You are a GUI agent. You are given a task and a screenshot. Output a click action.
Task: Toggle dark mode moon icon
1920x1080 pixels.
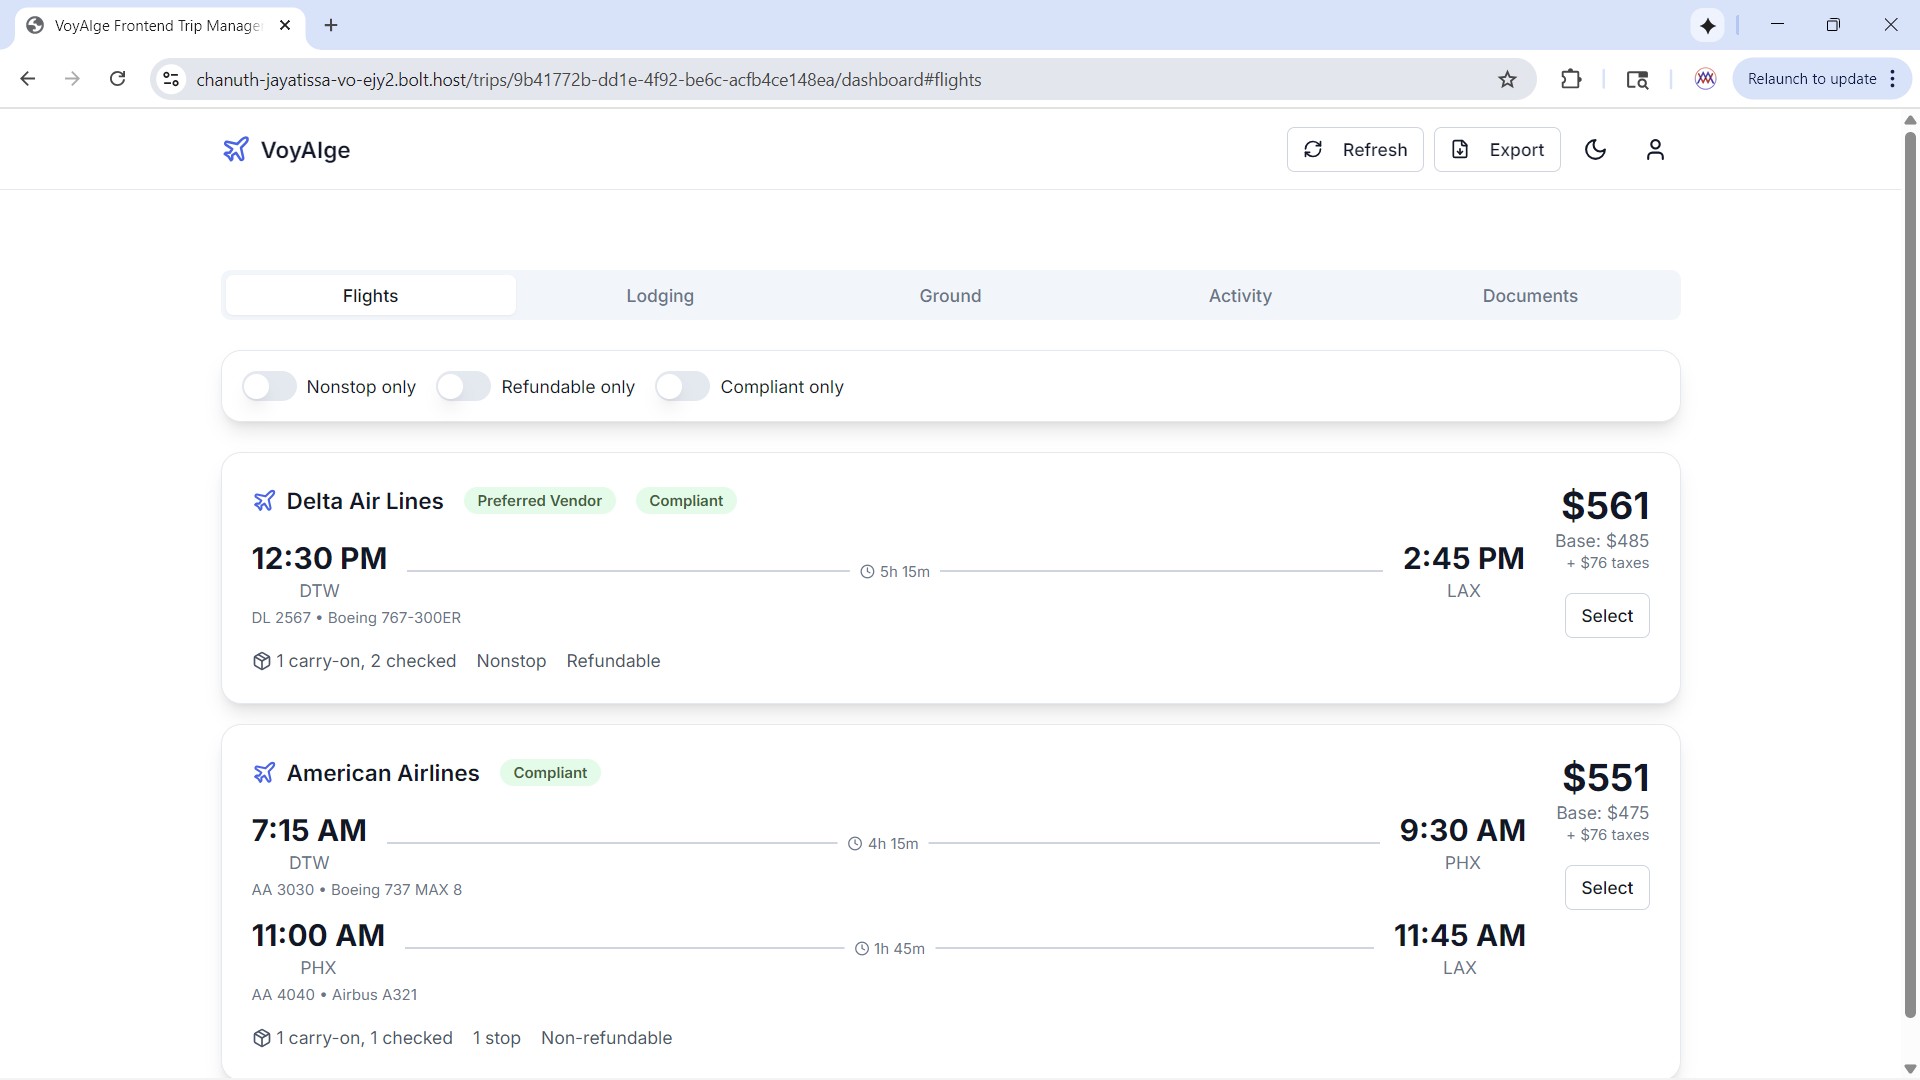click(1595, 150)
